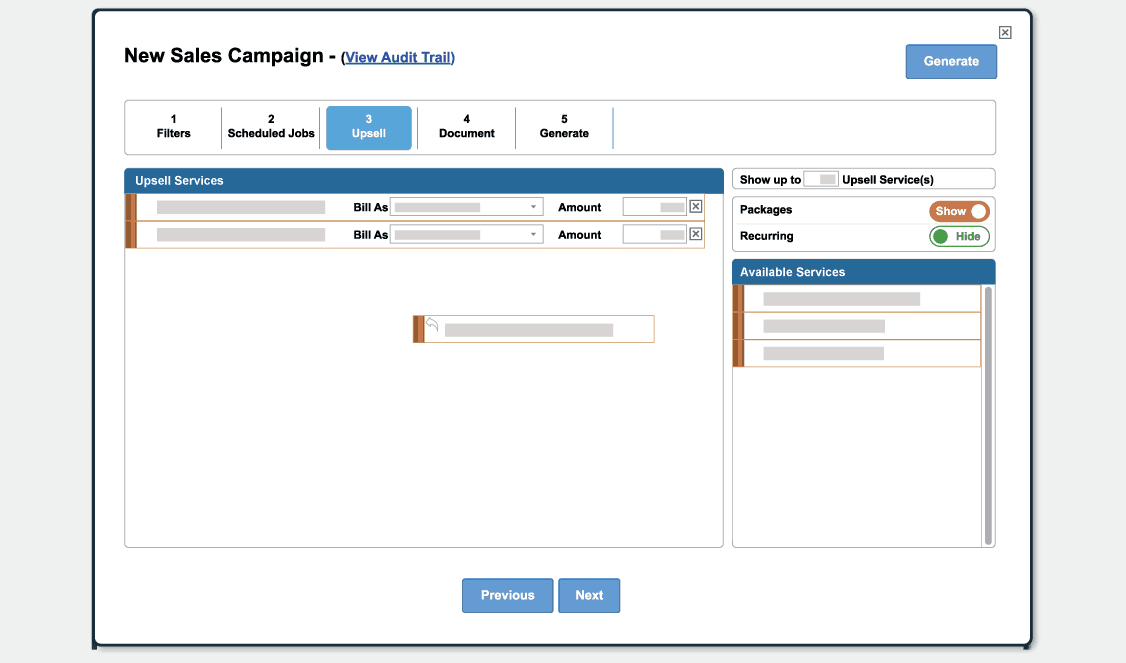1126x663 pixels.
Task: Go to step 5 Generate tab
Action: point(564,127)
